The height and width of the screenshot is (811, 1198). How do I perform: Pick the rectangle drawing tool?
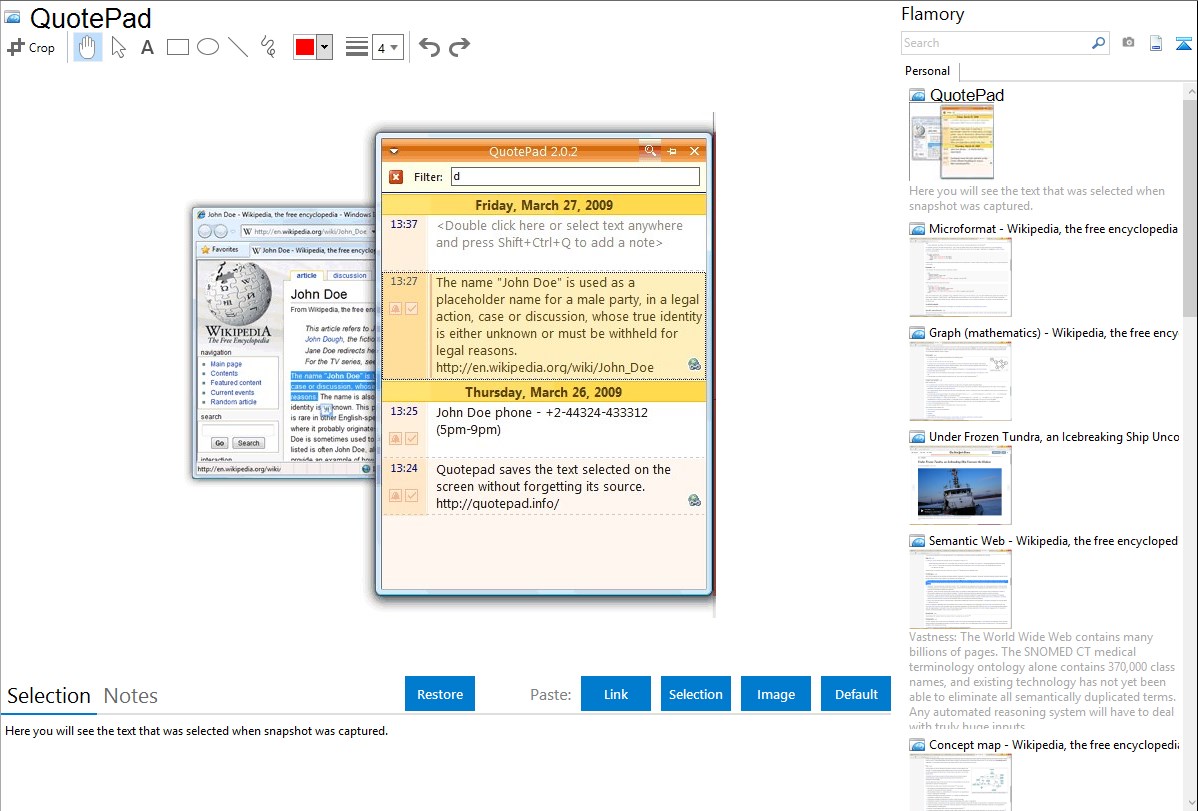click(x=177, y=47)
